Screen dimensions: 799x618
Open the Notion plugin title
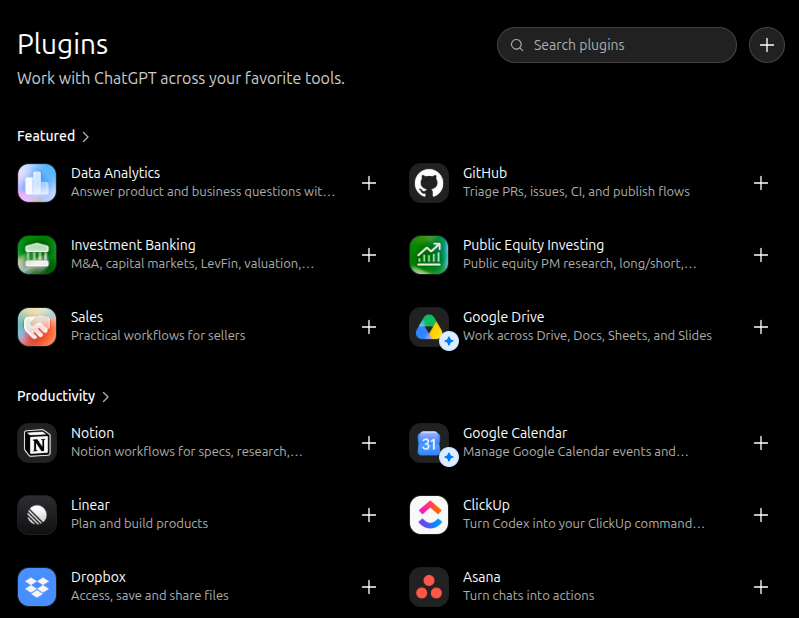[92, 433]
